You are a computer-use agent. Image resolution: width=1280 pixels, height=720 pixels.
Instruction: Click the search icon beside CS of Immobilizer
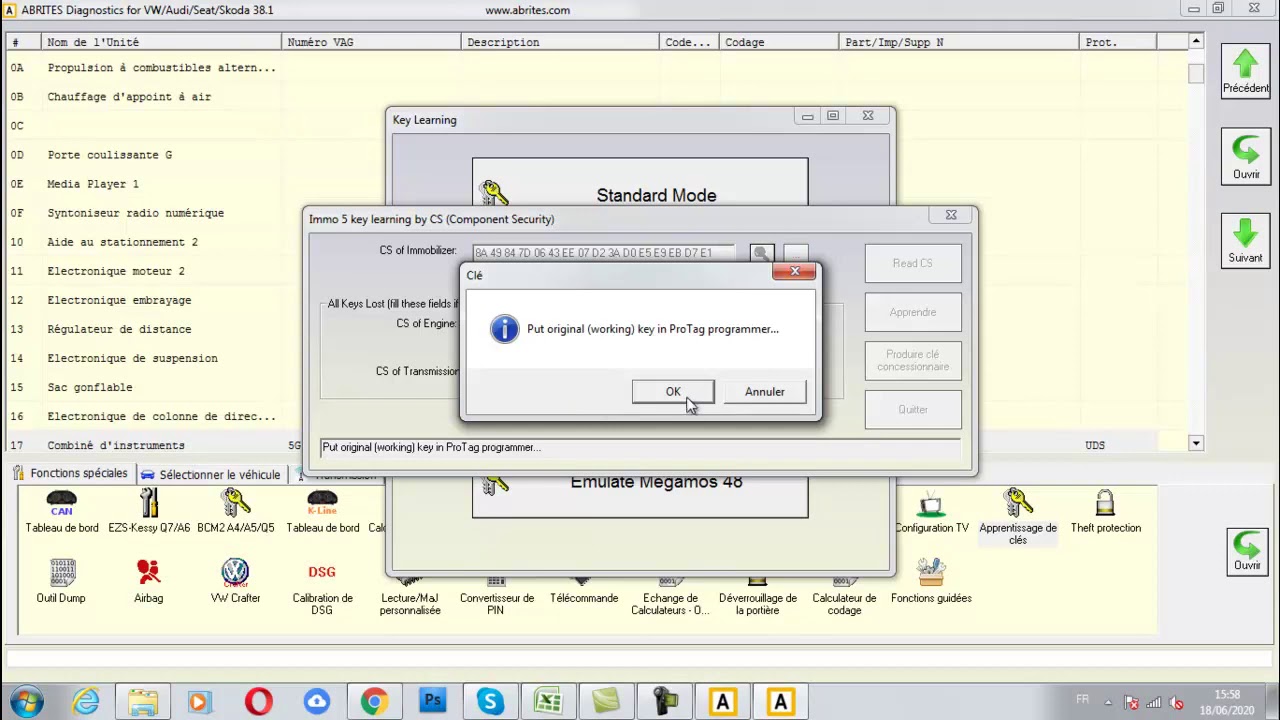coord(761,254)
